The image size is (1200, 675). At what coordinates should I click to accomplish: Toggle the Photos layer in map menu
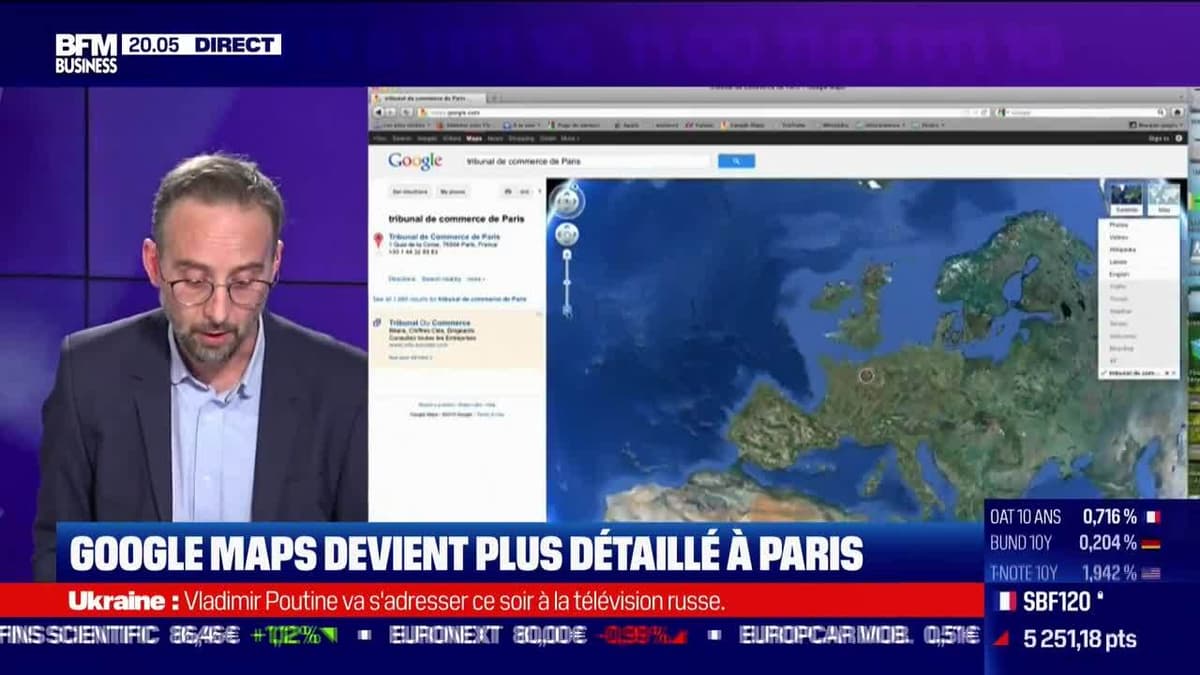coord(1117,224)
